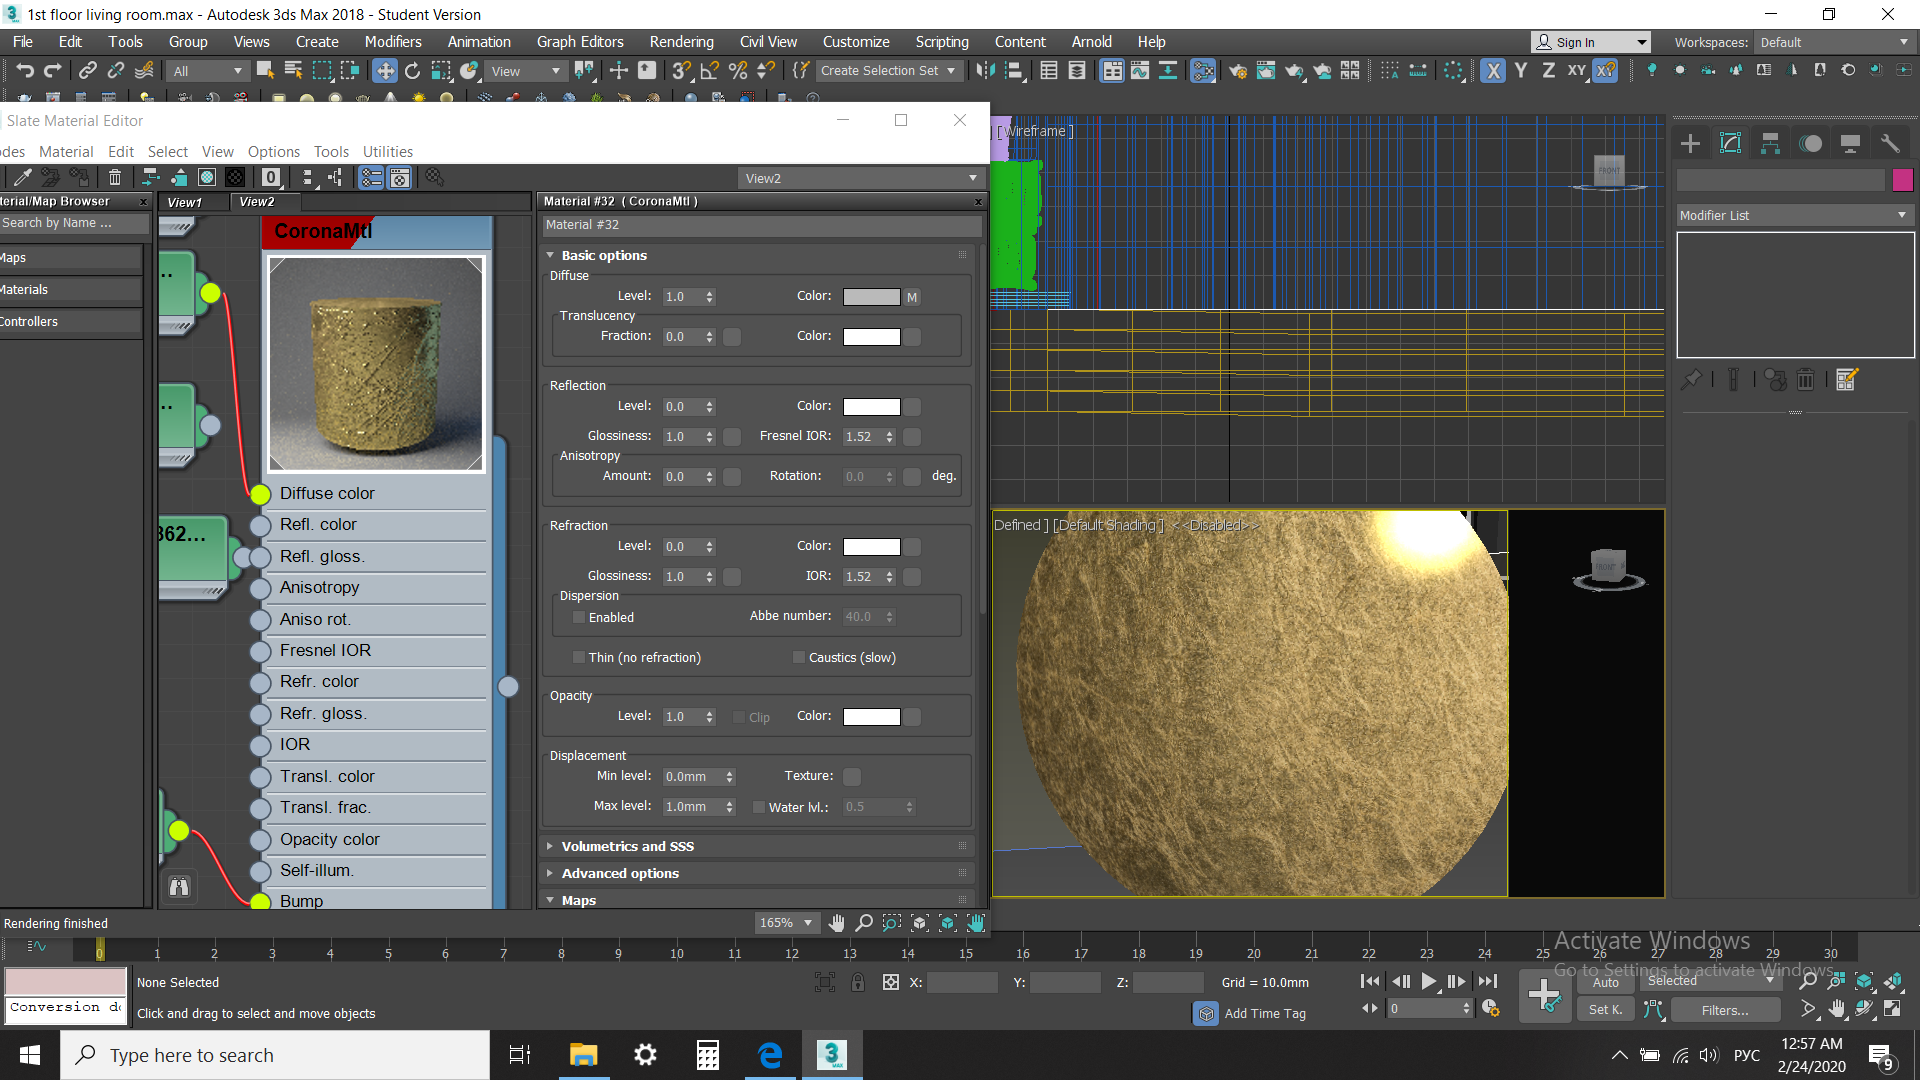Open the Create tab plus icon

[1690, 143]
